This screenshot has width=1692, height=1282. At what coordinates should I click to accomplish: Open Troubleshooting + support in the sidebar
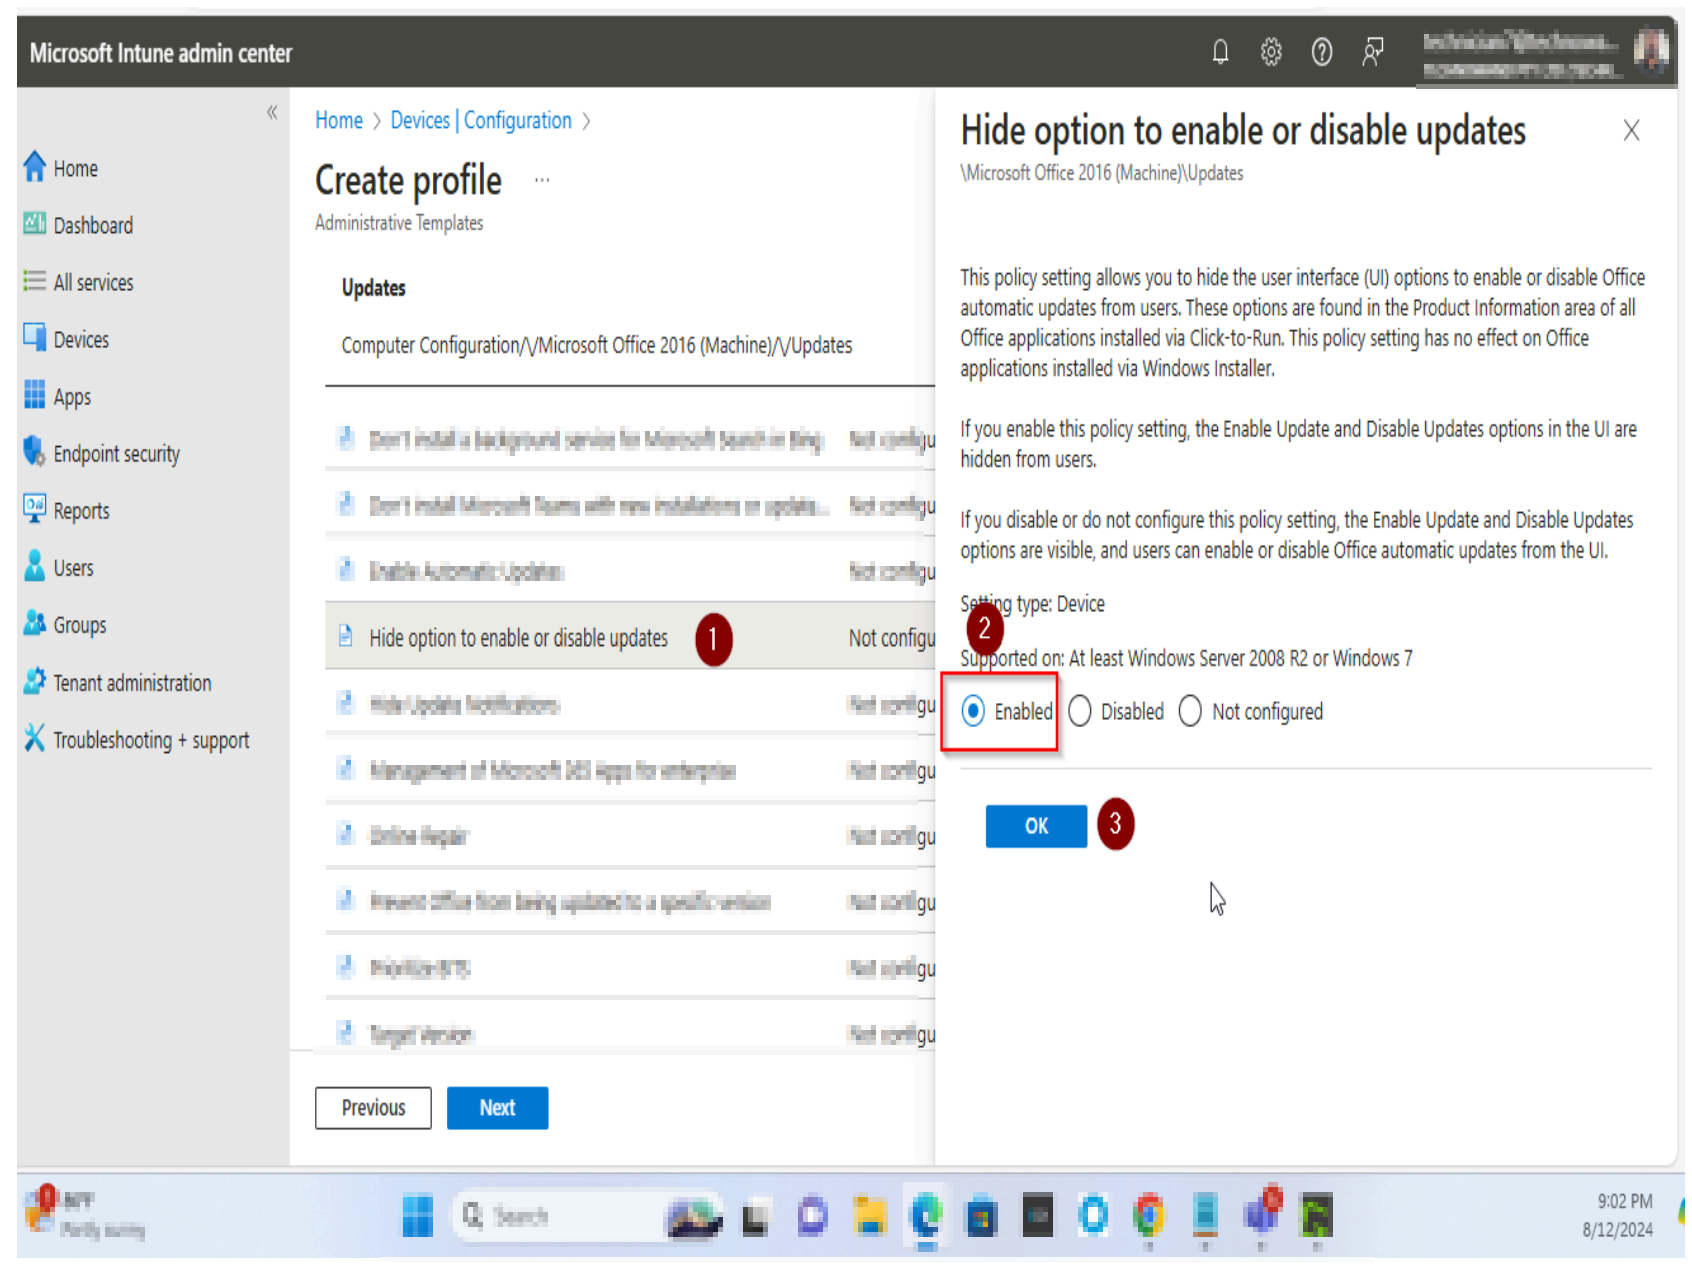click(151, 739)
